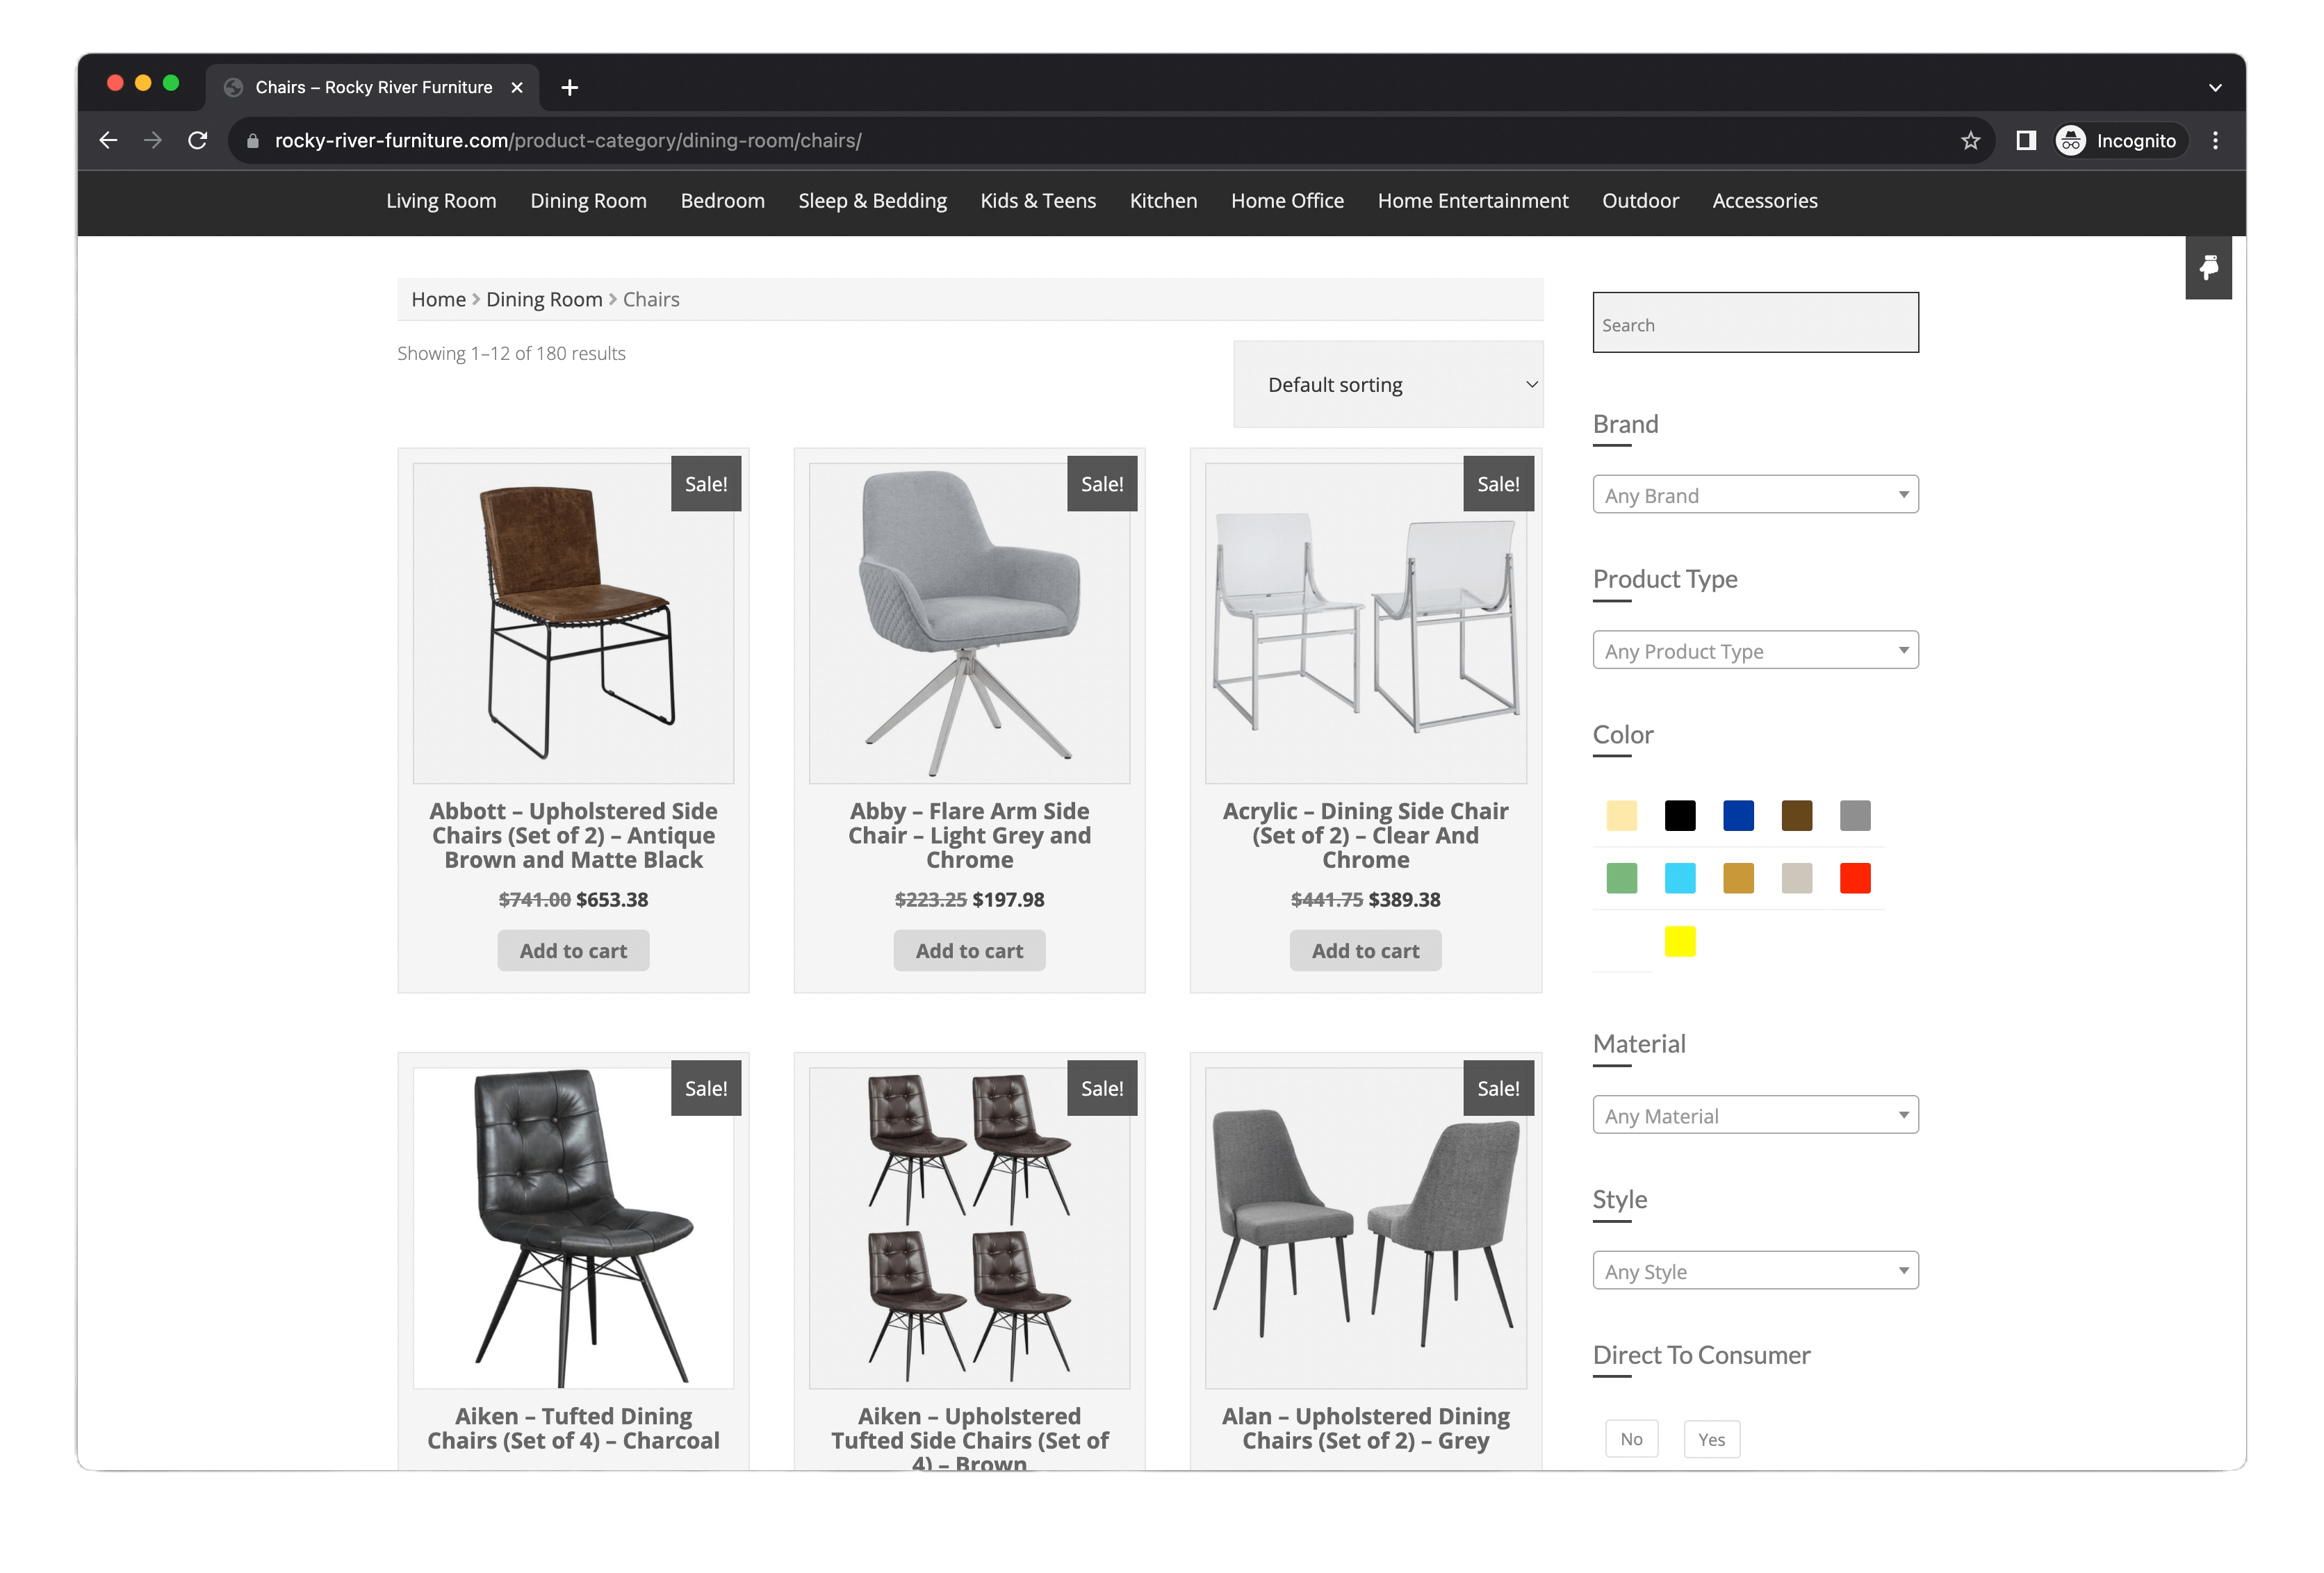The height and width of the screenshot is (1573, 2324).
Task: Bookmark this page with star icon
Action: (x=1970, y=141)
